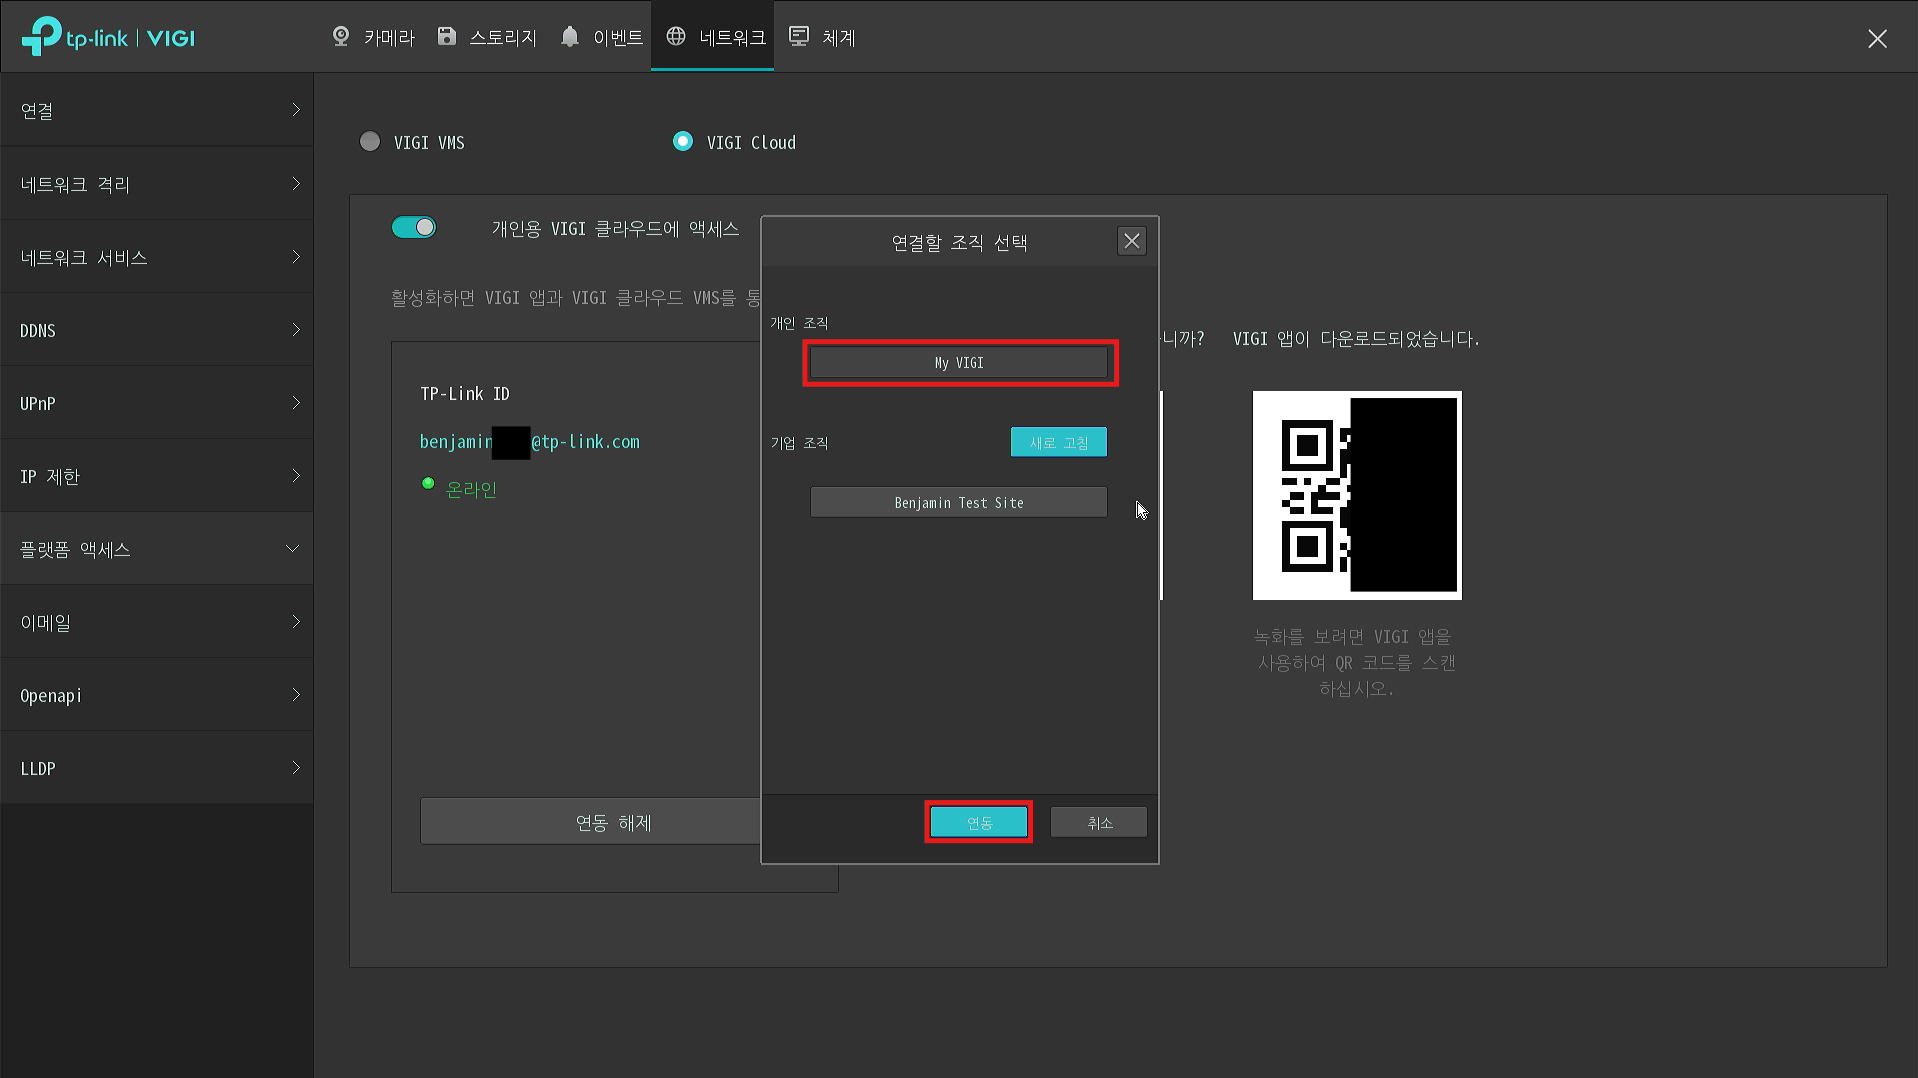
Task: Choose the Benjamin Test Site organization
Action: 958,502
